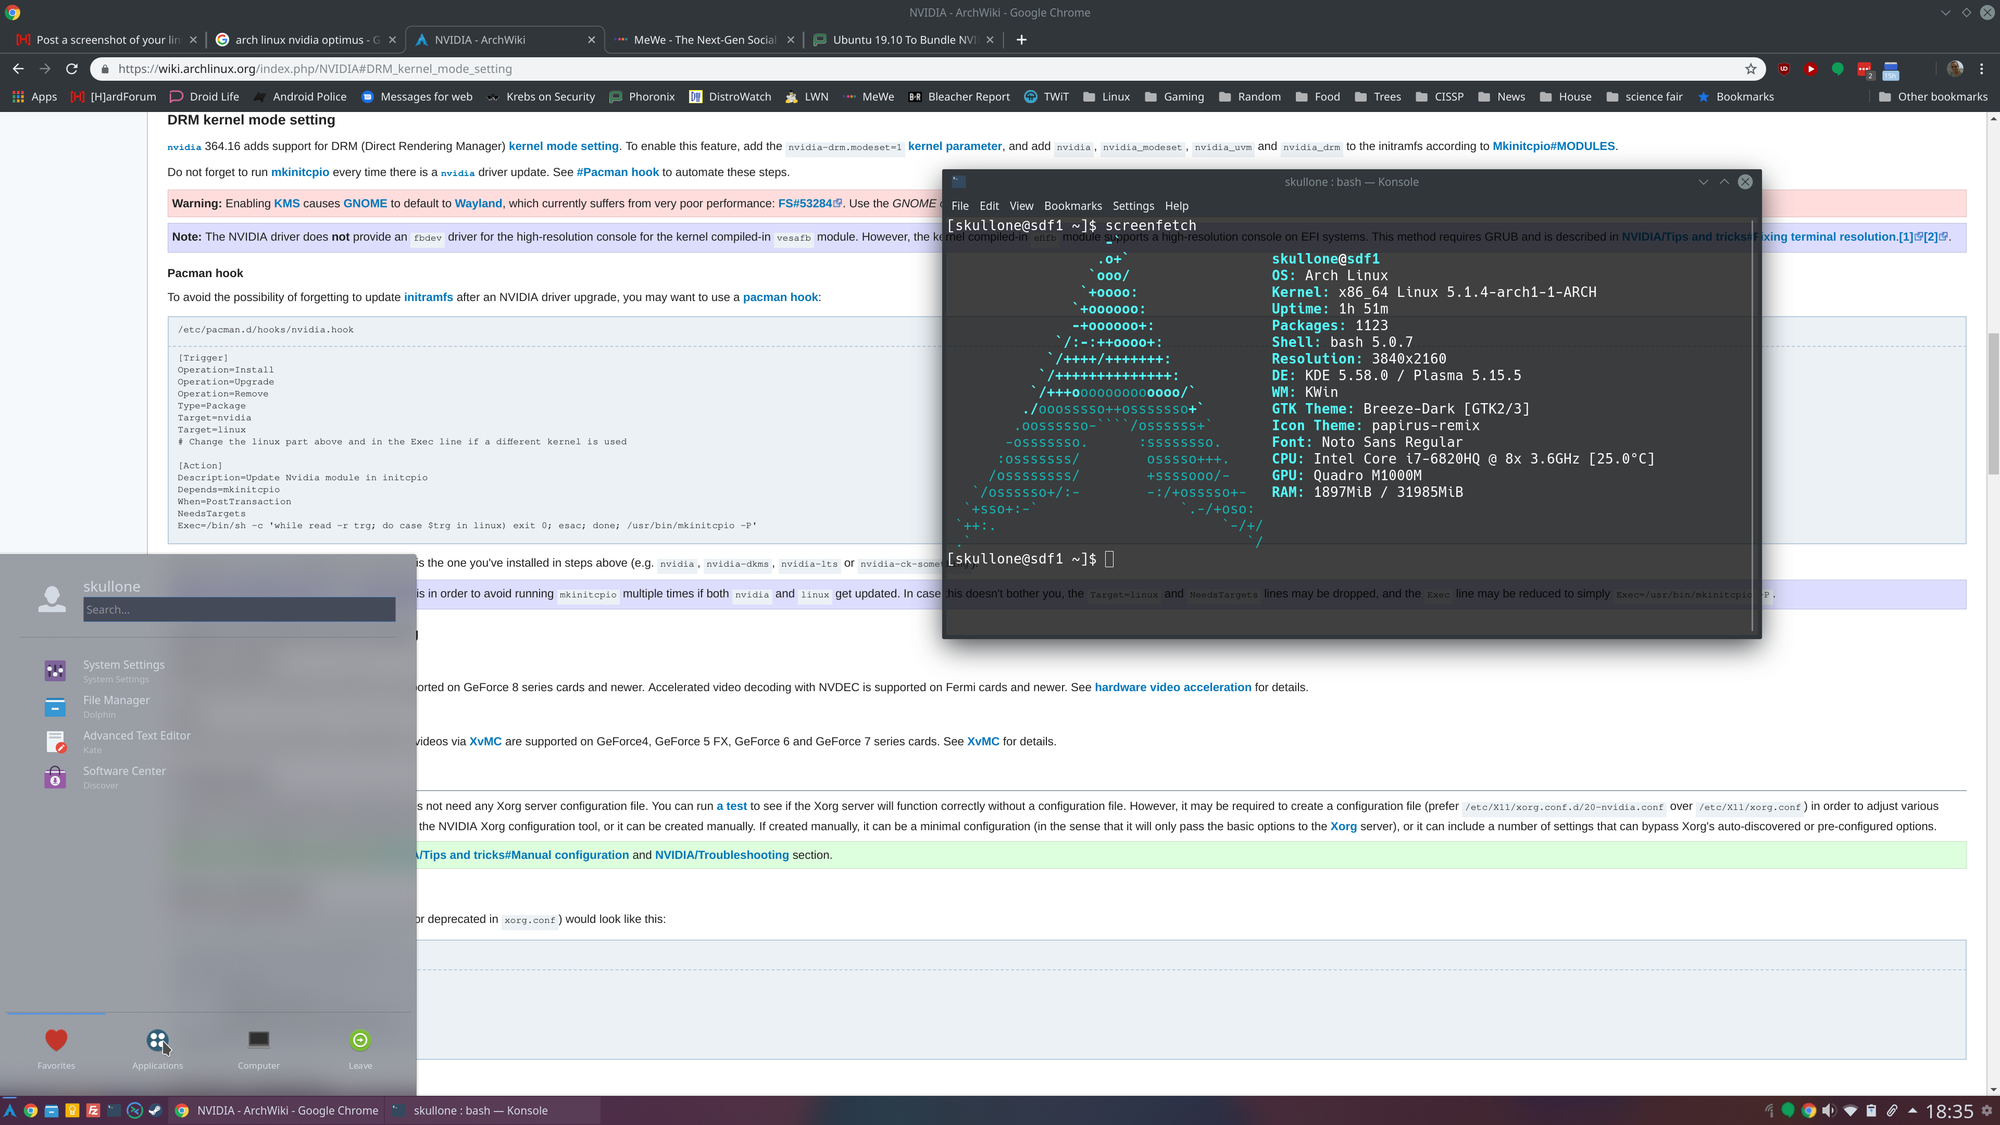This screenshot has width=2000, height=1125.
Task: Follow the Mkinitcpio#MODULES link
Action: coord(1553,146)
